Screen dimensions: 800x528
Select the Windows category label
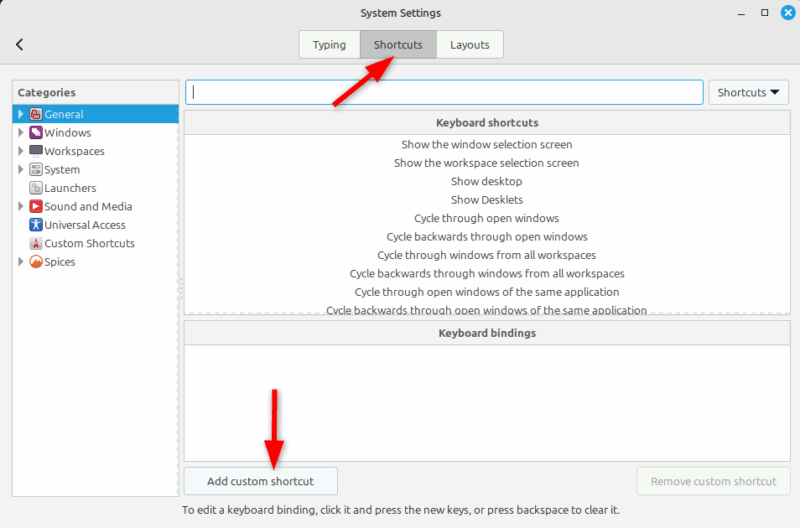tap(68, 133)
